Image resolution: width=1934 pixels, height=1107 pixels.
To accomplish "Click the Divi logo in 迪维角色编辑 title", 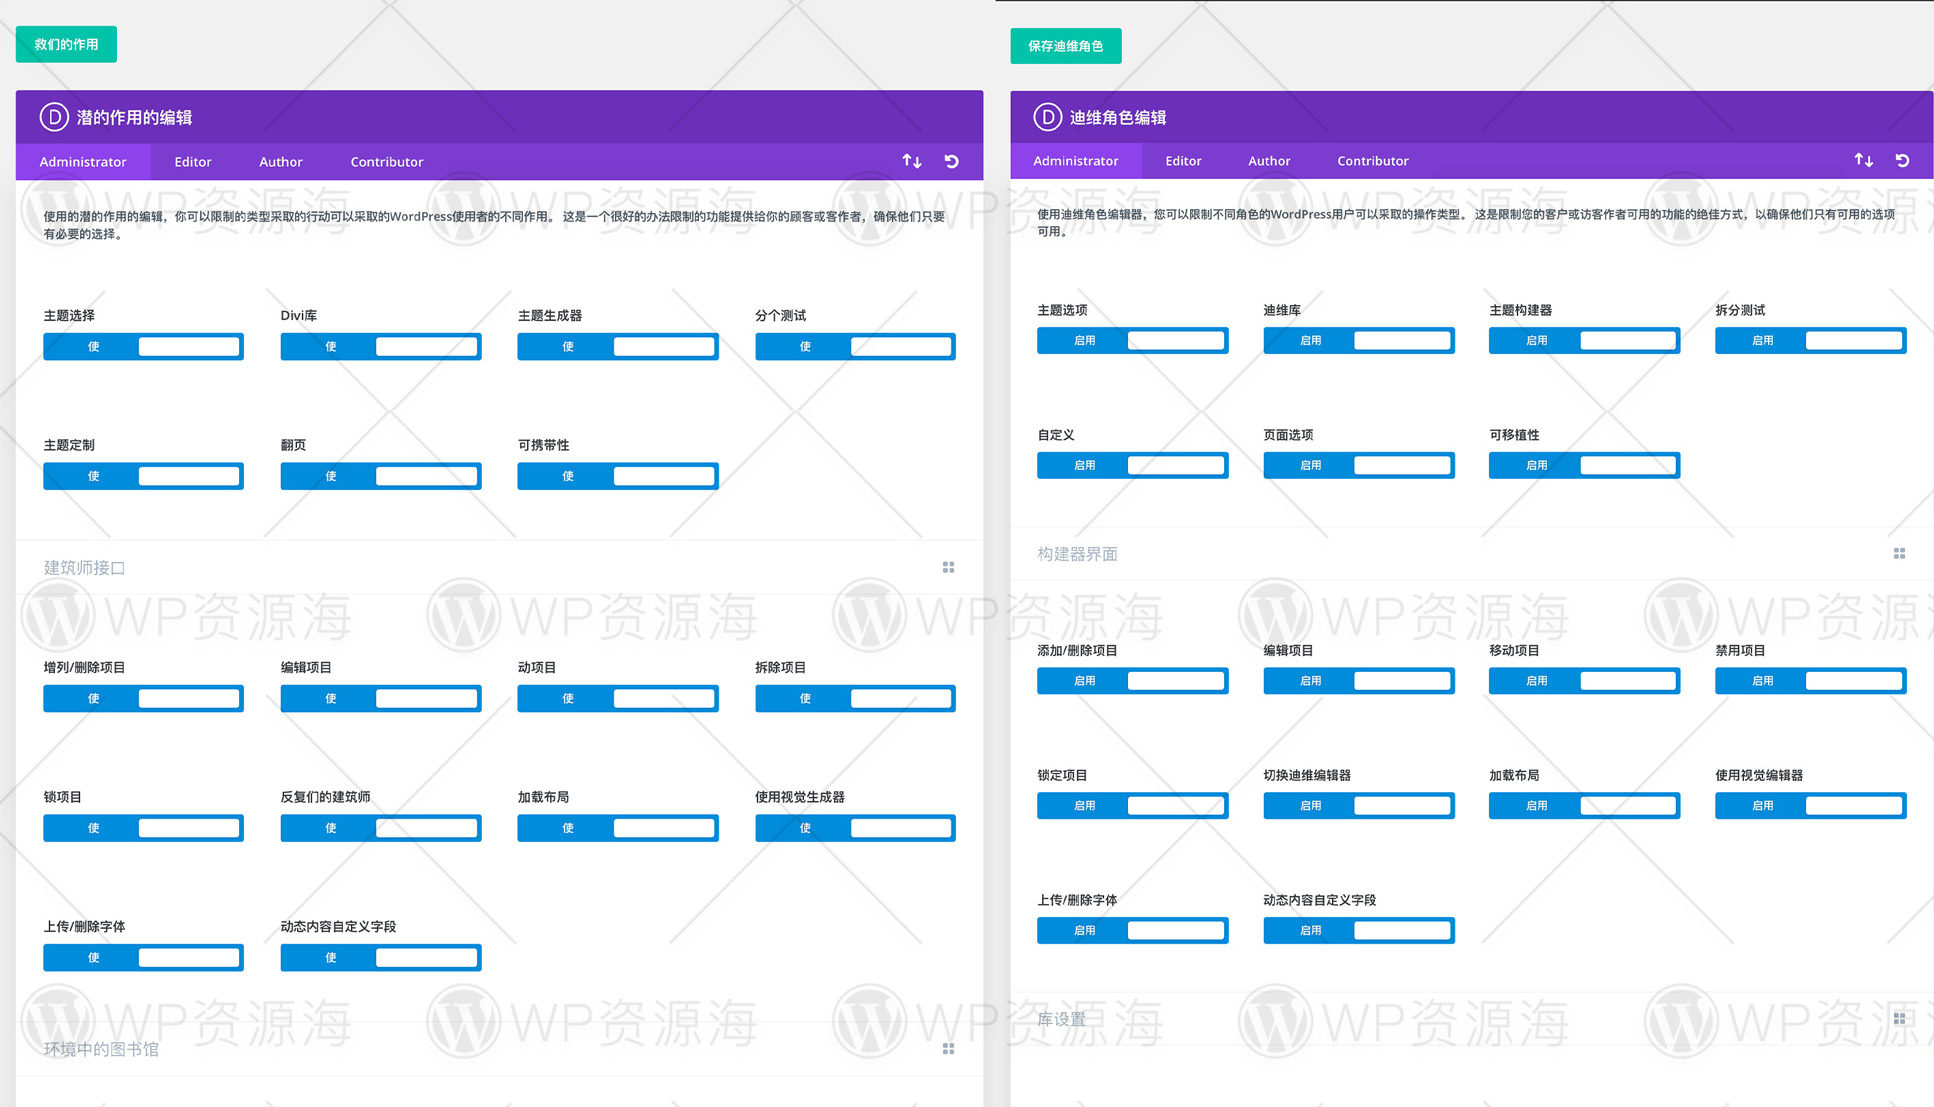I will pos(1047,117).
